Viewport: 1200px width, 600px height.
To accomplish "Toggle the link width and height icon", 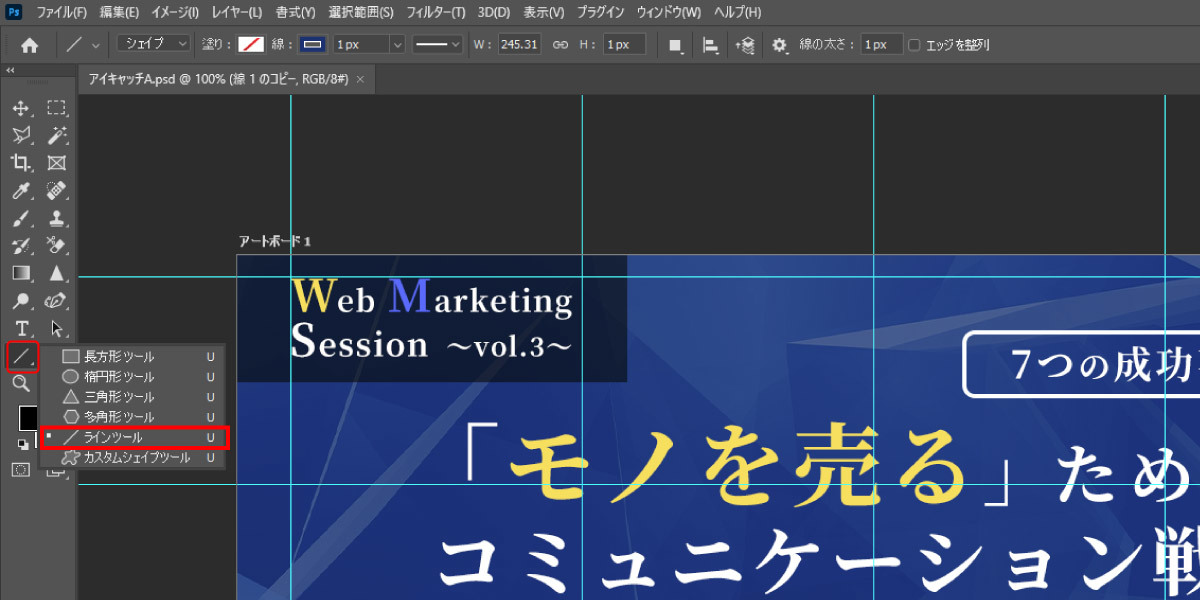I will click(560, 45).
